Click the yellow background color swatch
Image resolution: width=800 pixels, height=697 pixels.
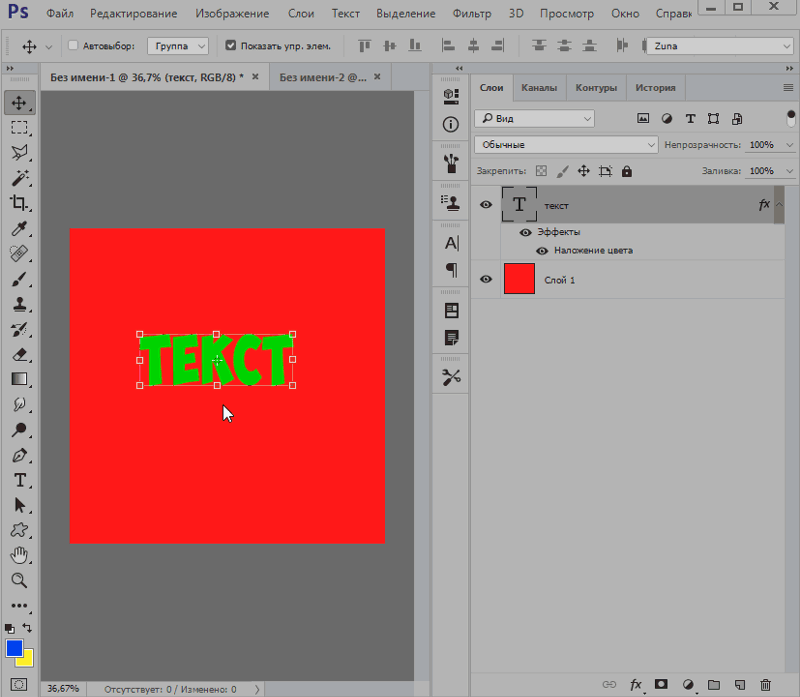click(x=27, y=661)
